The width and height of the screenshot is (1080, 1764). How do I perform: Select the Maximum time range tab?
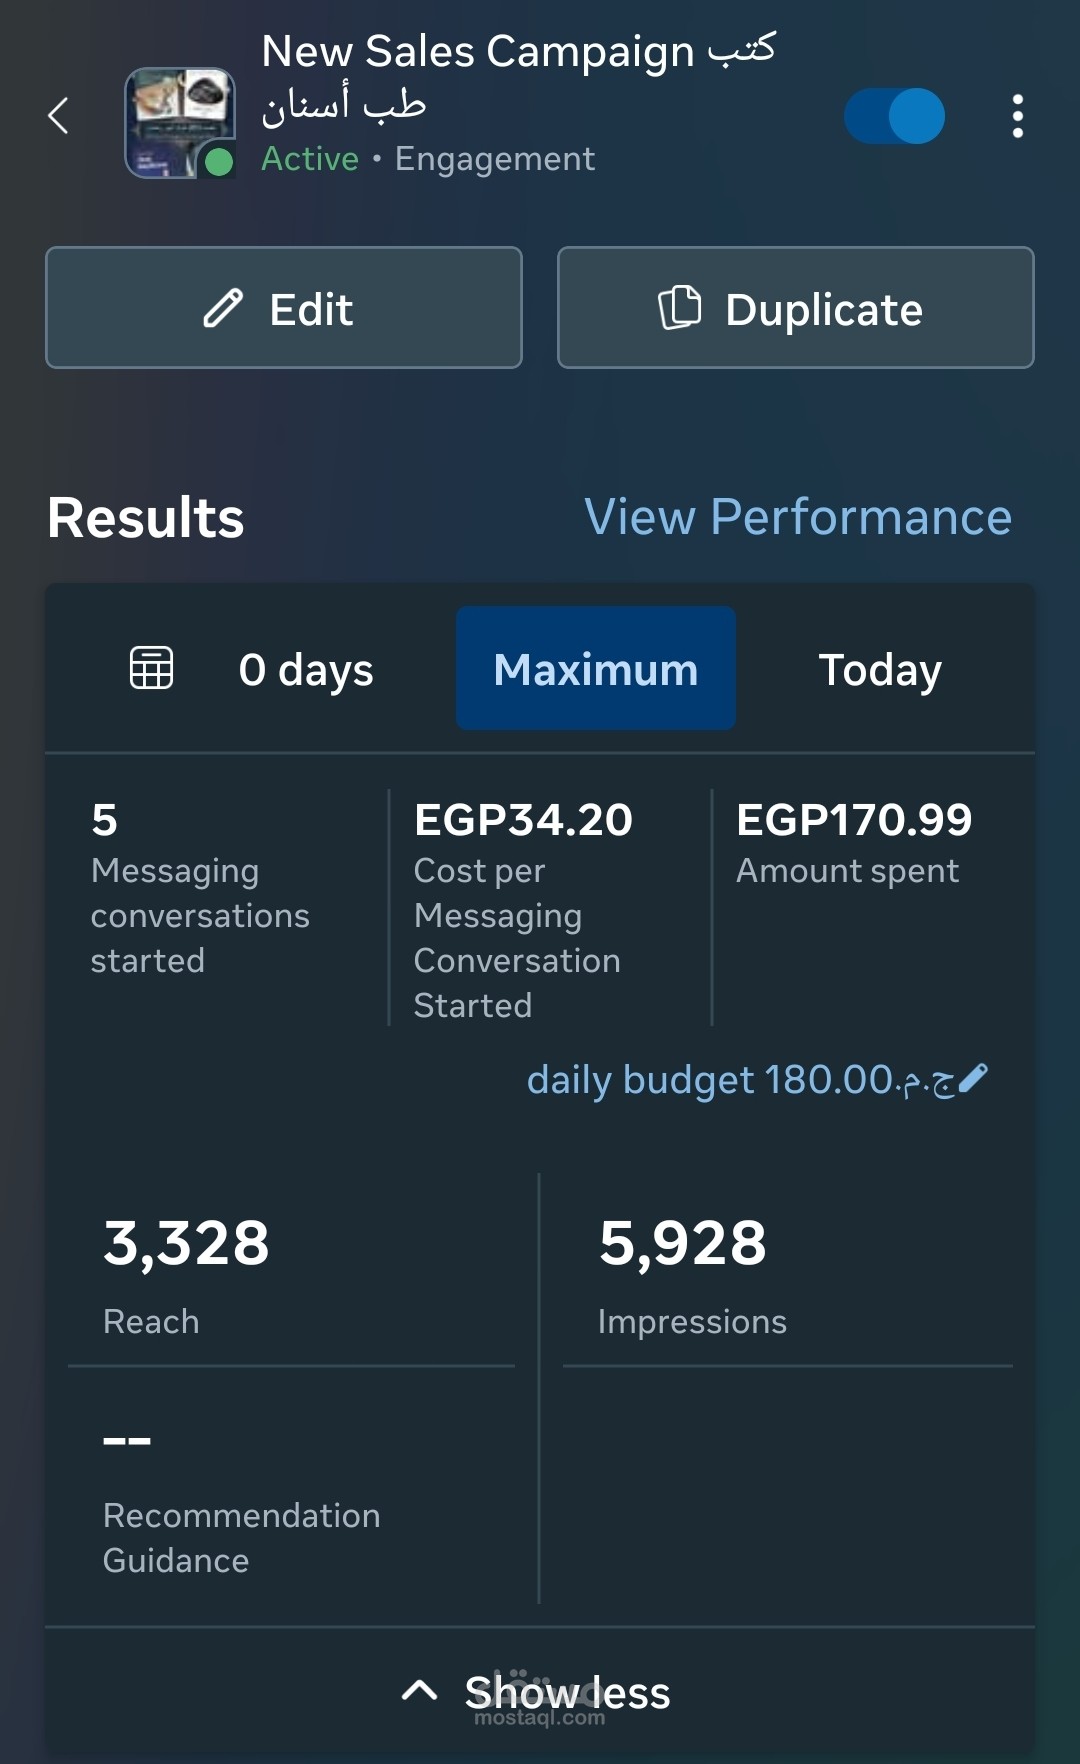pos(596,669)
